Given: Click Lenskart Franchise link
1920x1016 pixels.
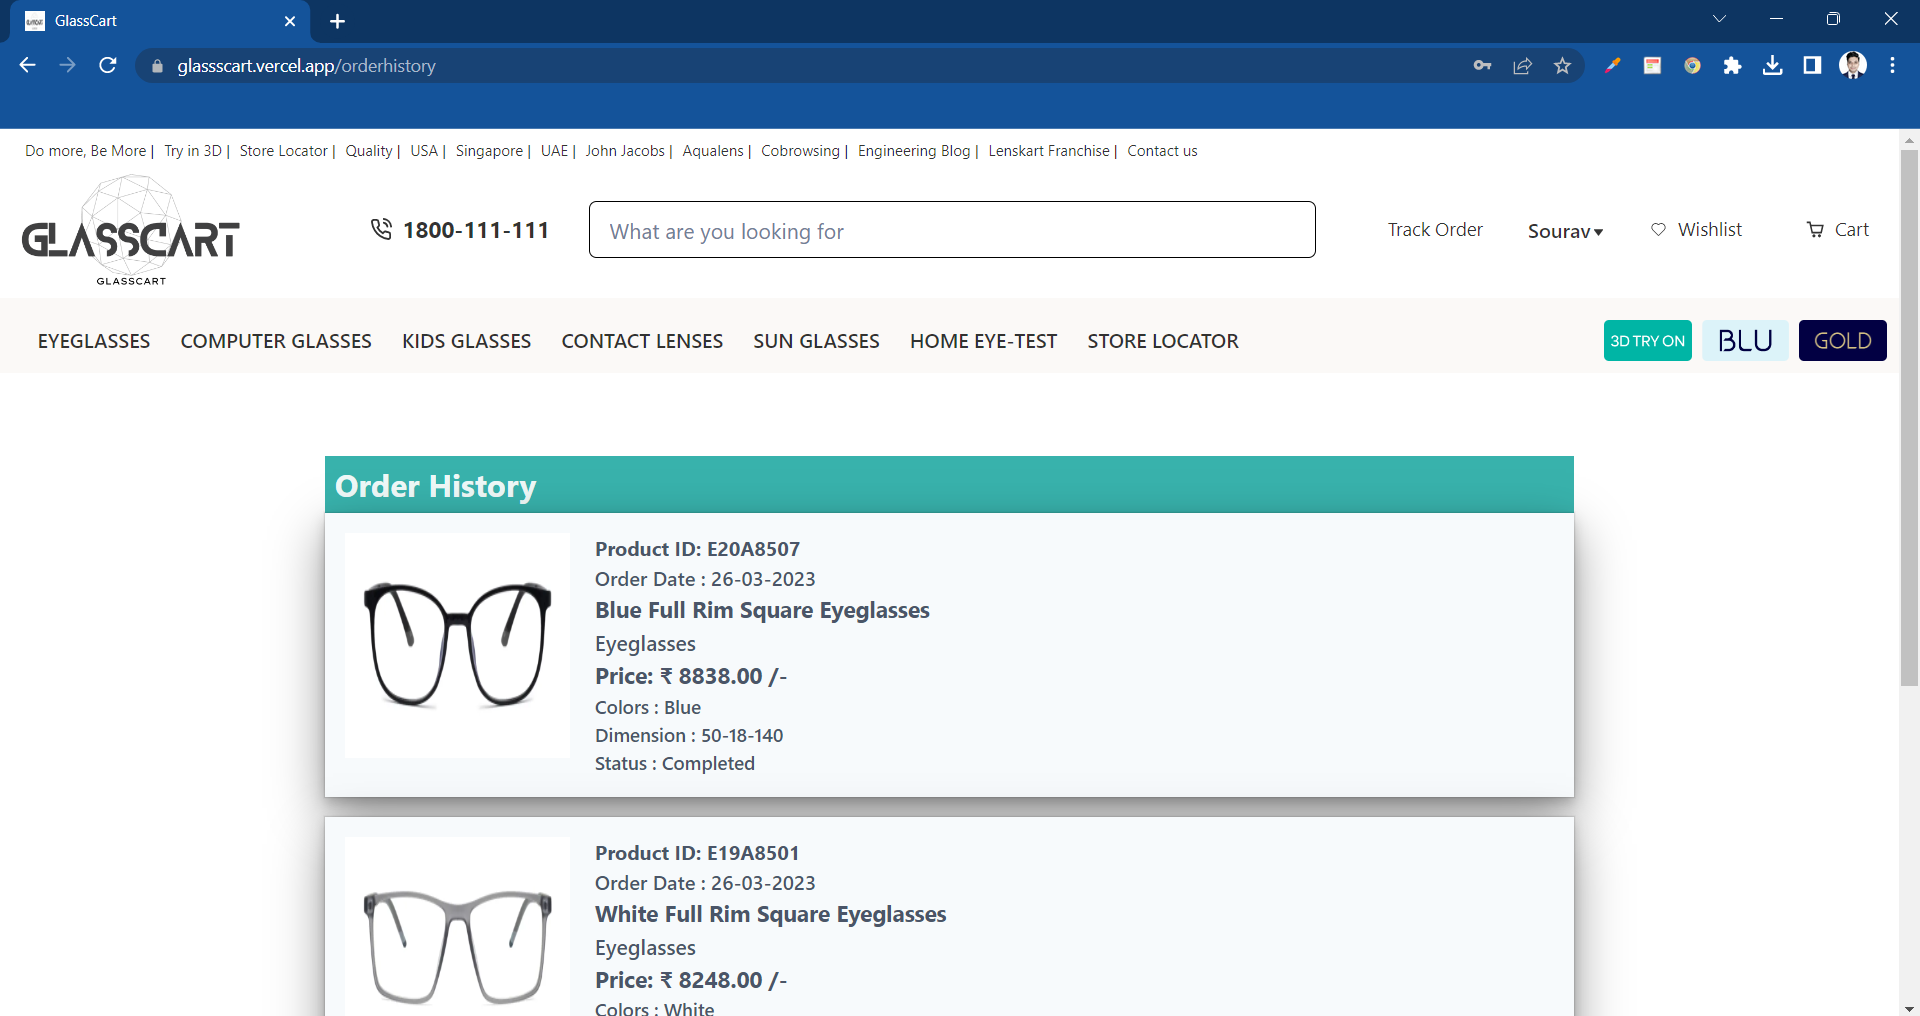Looking at the screenshot, I should [1049, 151].
